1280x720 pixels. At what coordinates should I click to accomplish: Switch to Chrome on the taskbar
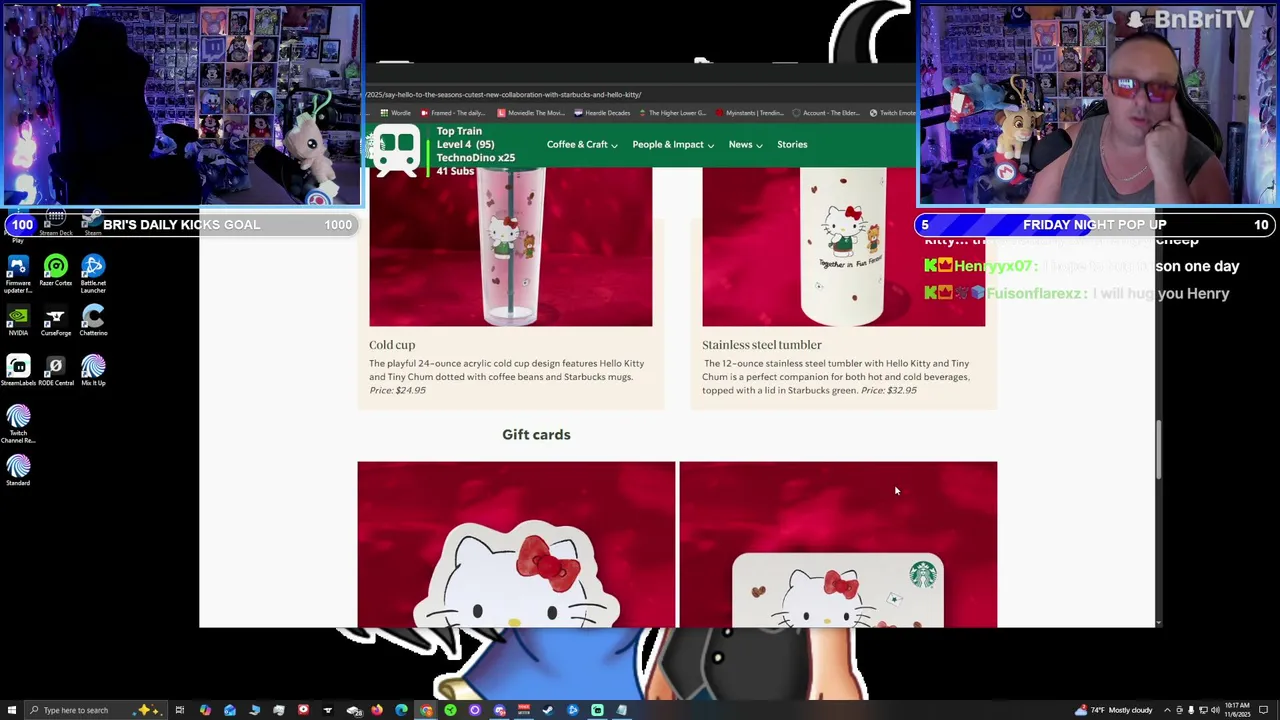(426, 710)
